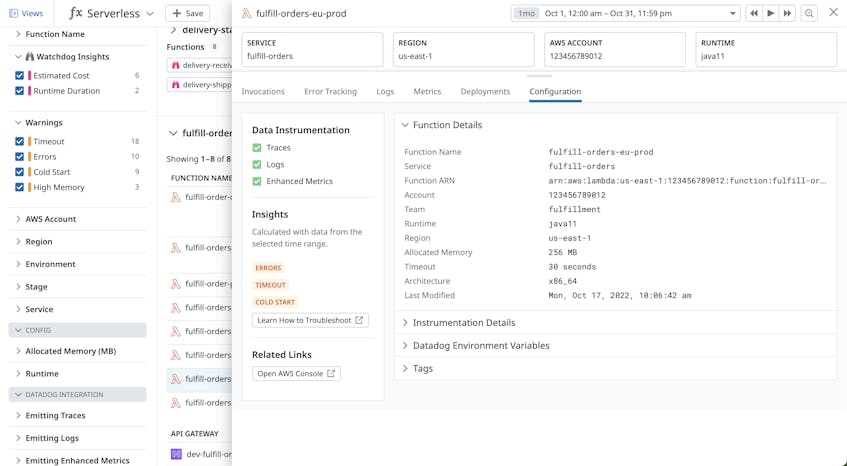This screenshot has height=466, width=847.
Task: Click the Function ARN value text
Action: coord(687,181)
